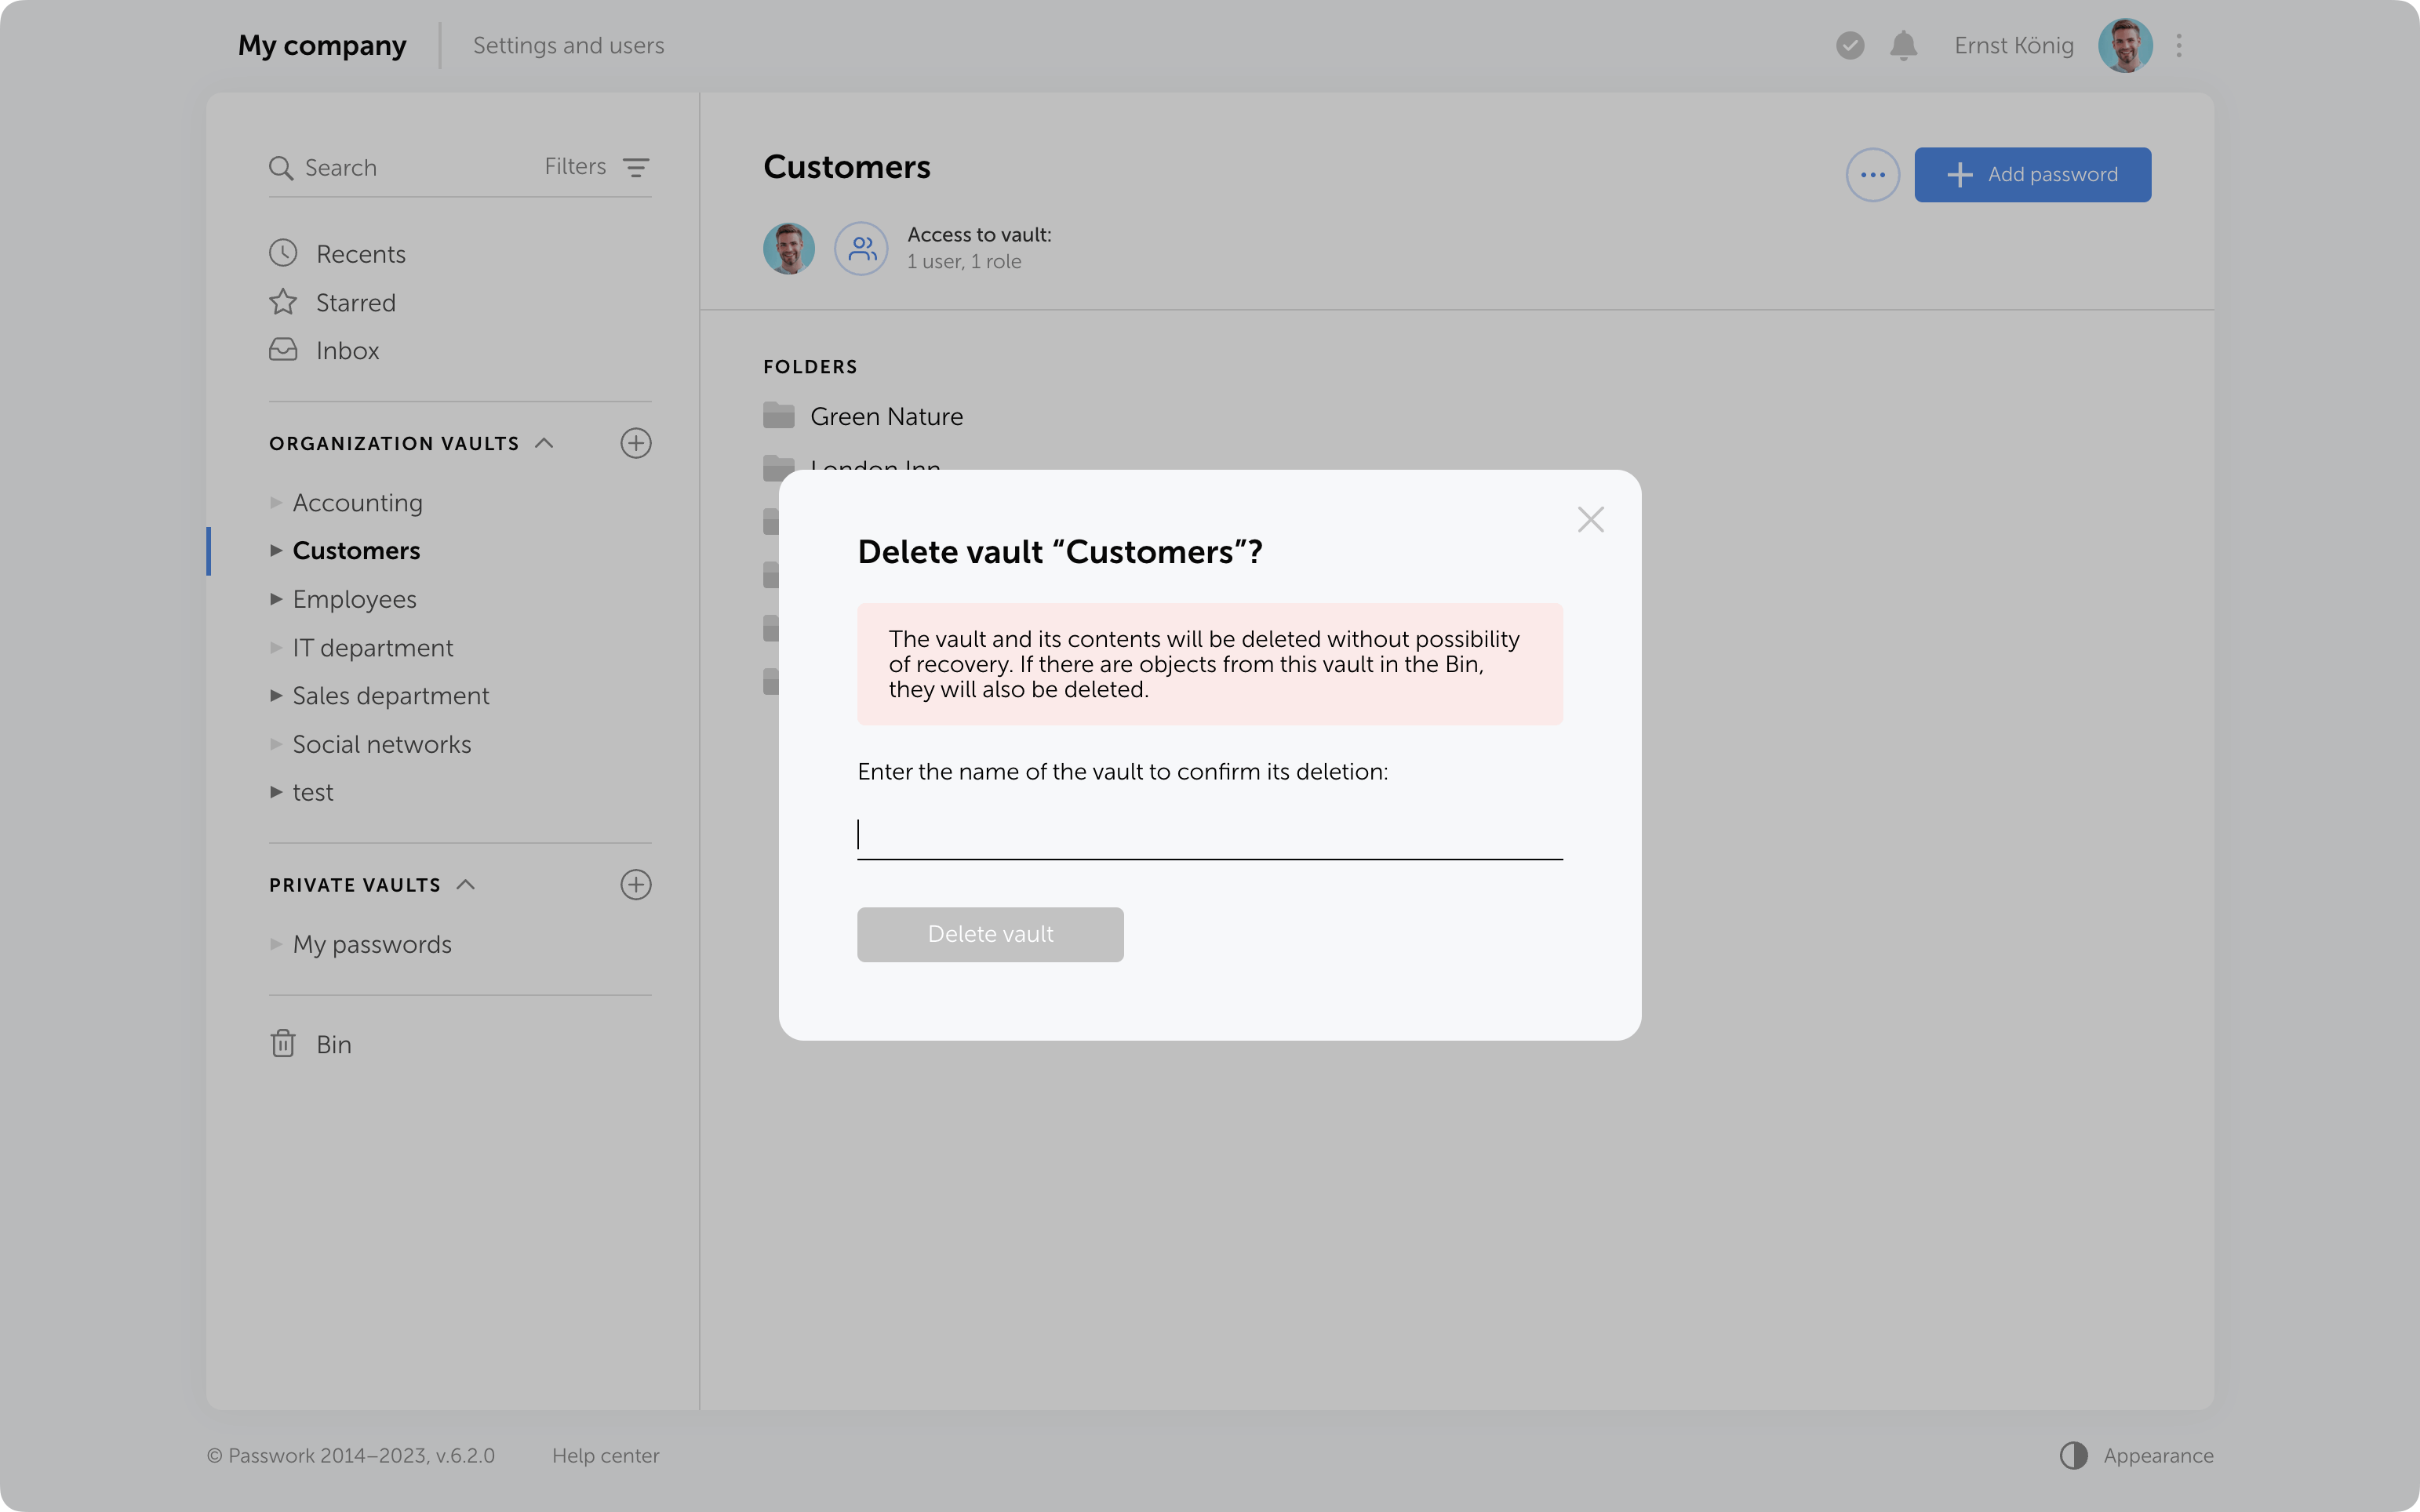Toggle the Appearance theme switch
This screenshot has height=1512, width=2420.
2074,1455
